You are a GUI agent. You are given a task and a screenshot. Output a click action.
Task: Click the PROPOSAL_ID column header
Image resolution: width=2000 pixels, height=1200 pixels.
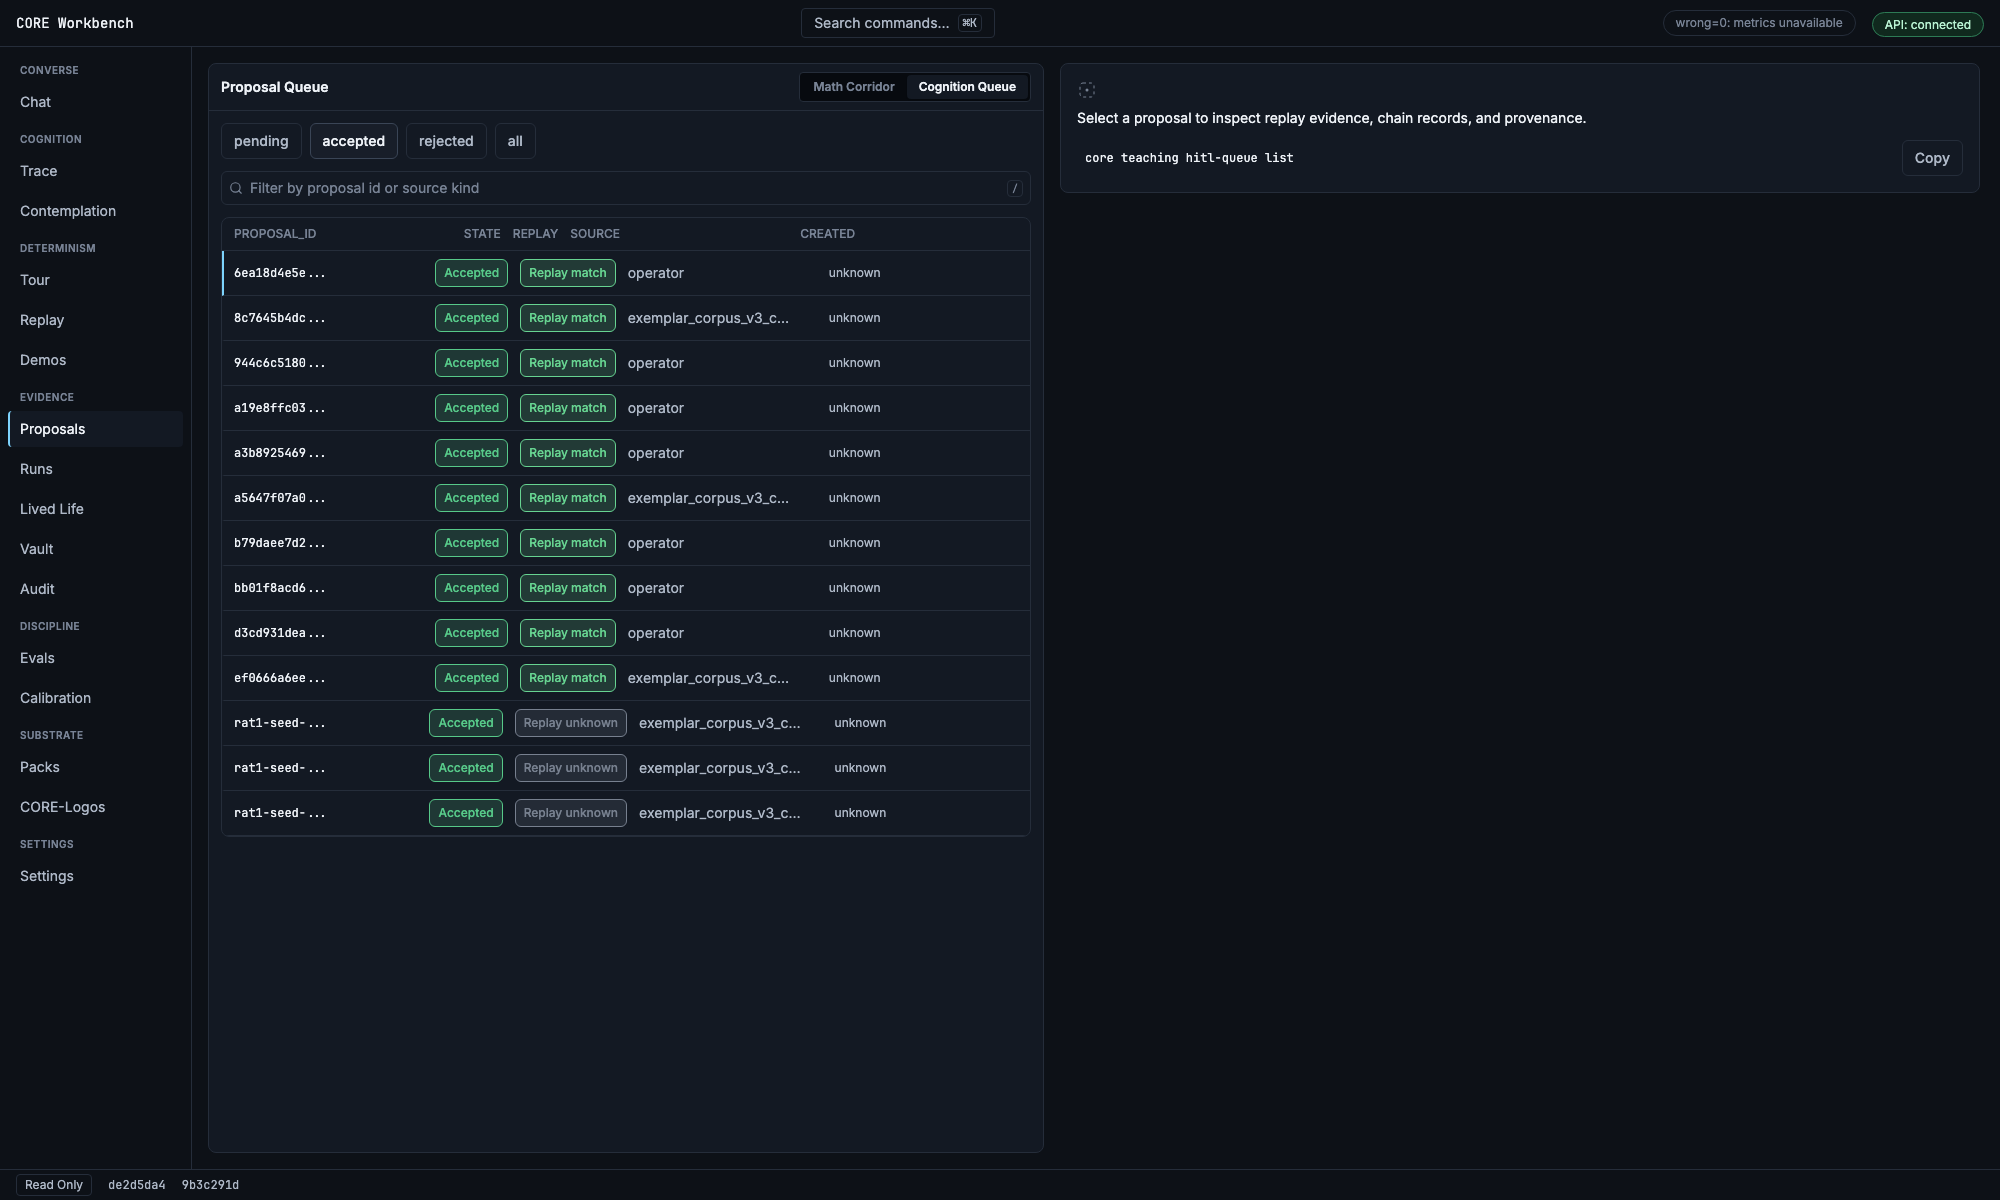click(x=275, y=234)
